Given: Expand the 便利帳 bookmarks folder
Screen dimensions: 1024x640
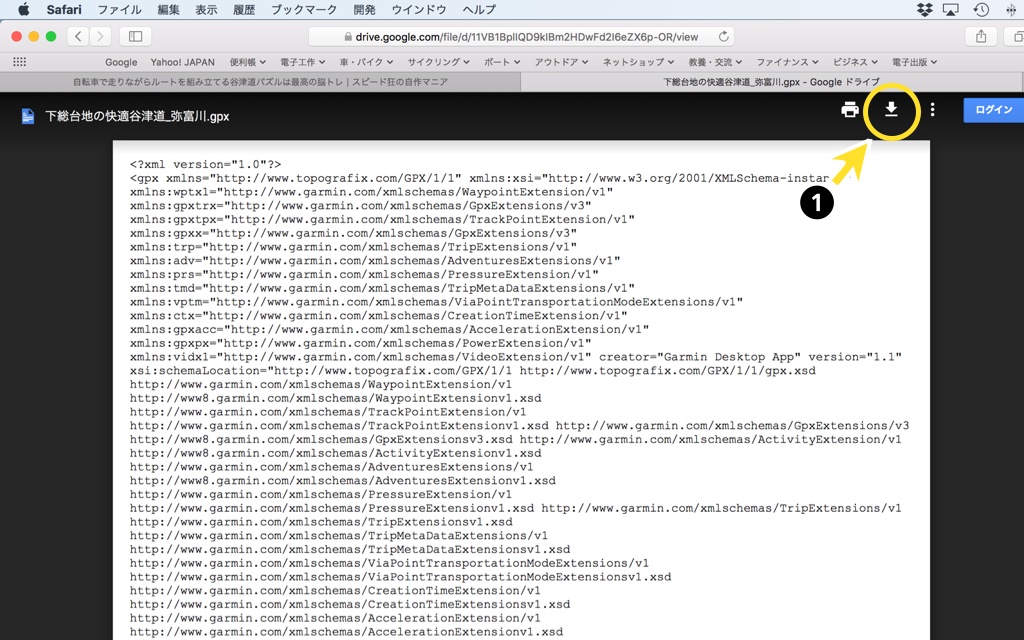Looking at the screenshot, I should [248, 62].
